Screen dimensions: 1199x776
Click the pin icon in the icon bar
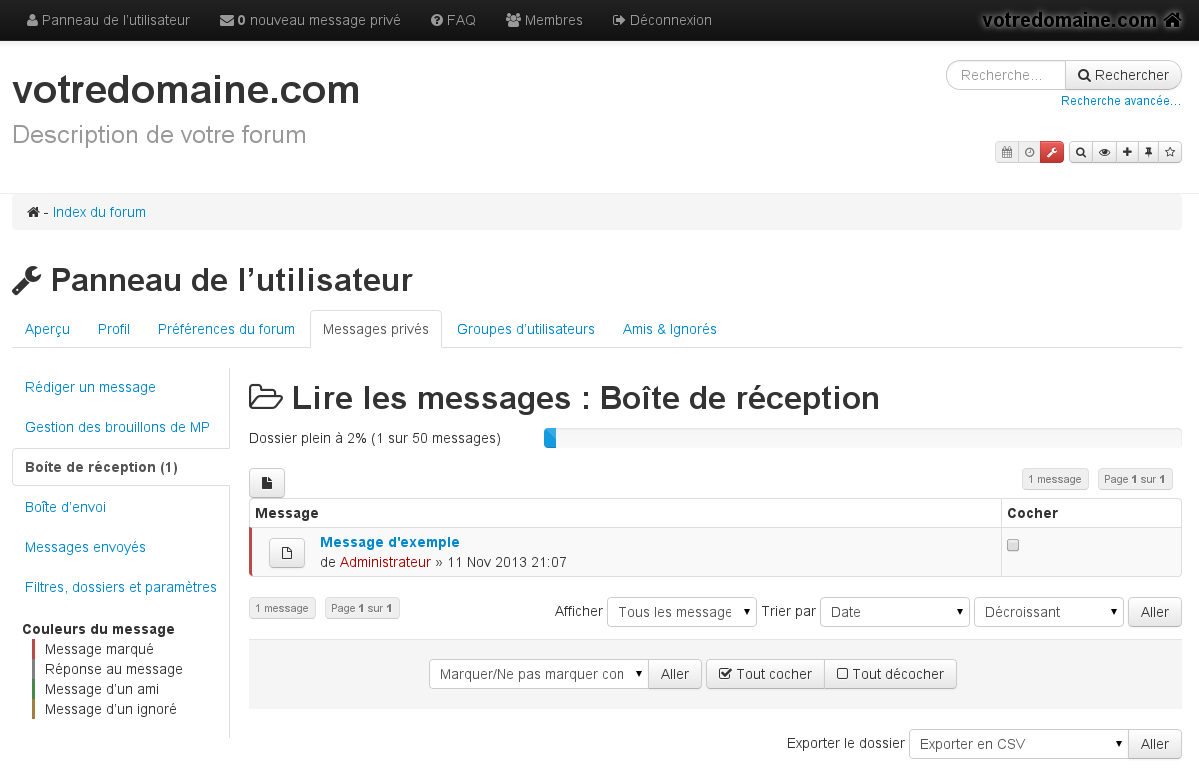point(1149,152)
